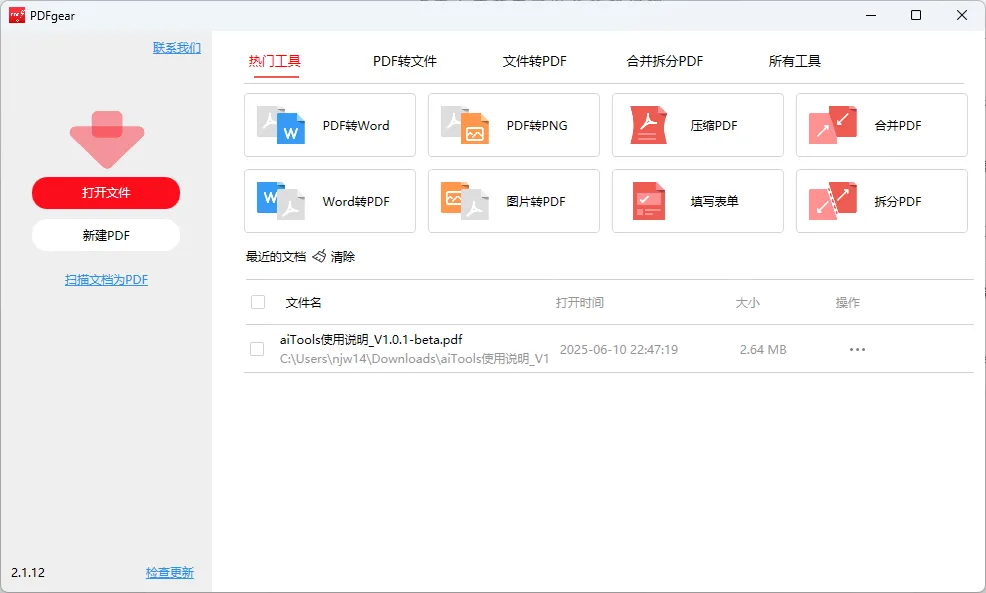Viewport: 986px width, 593px height.
Task: Click the 新建PDF button
Action: (106, 235)
